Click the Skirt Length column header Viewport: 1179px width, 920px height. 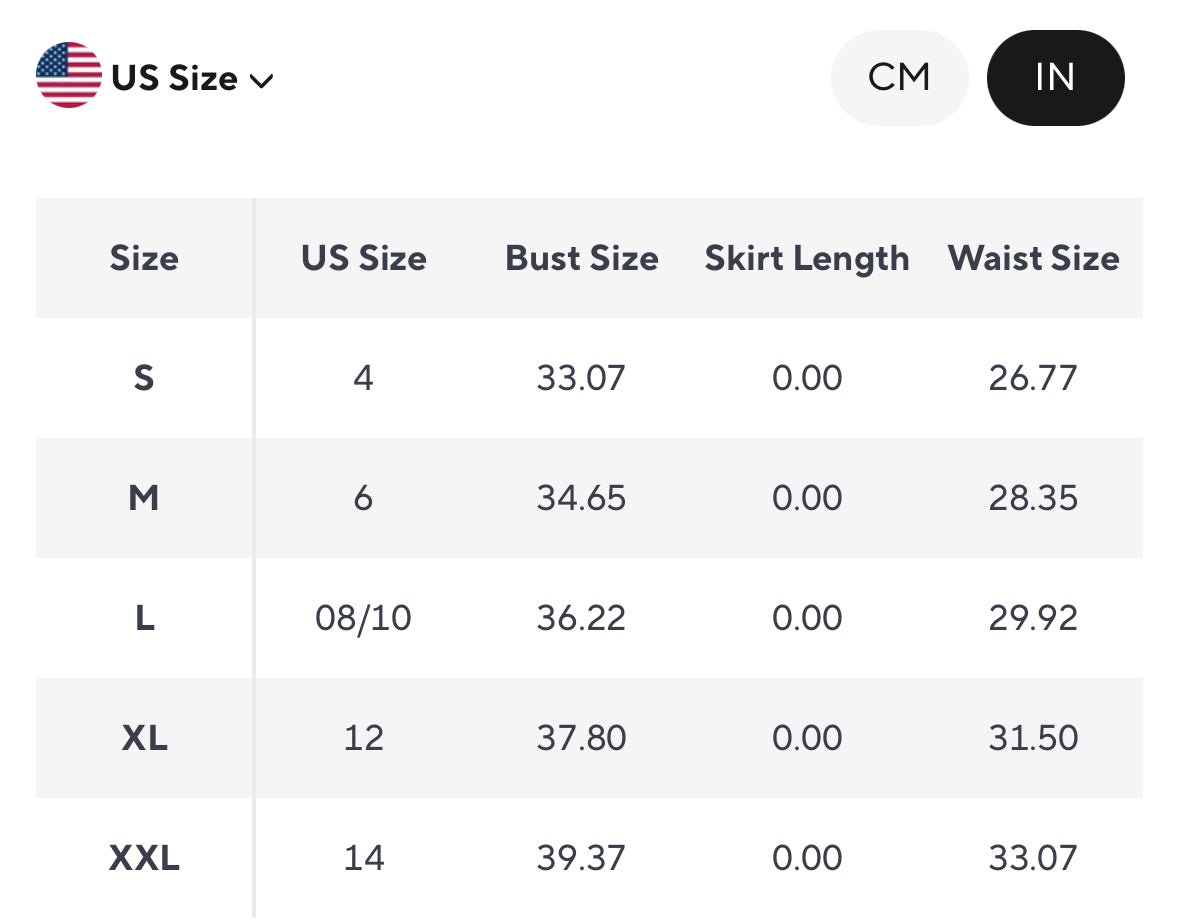point(807,258)
